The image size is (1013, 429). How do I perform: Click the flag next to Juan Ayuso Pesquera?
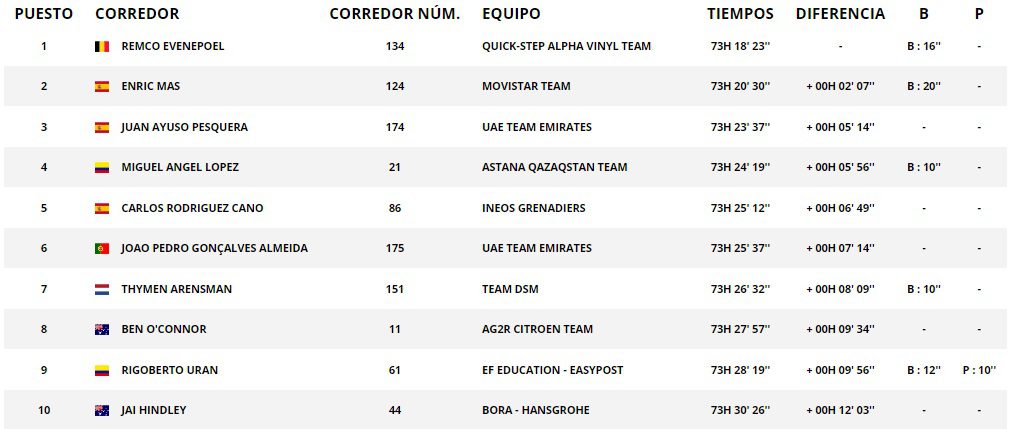click(x=102, y=128)
